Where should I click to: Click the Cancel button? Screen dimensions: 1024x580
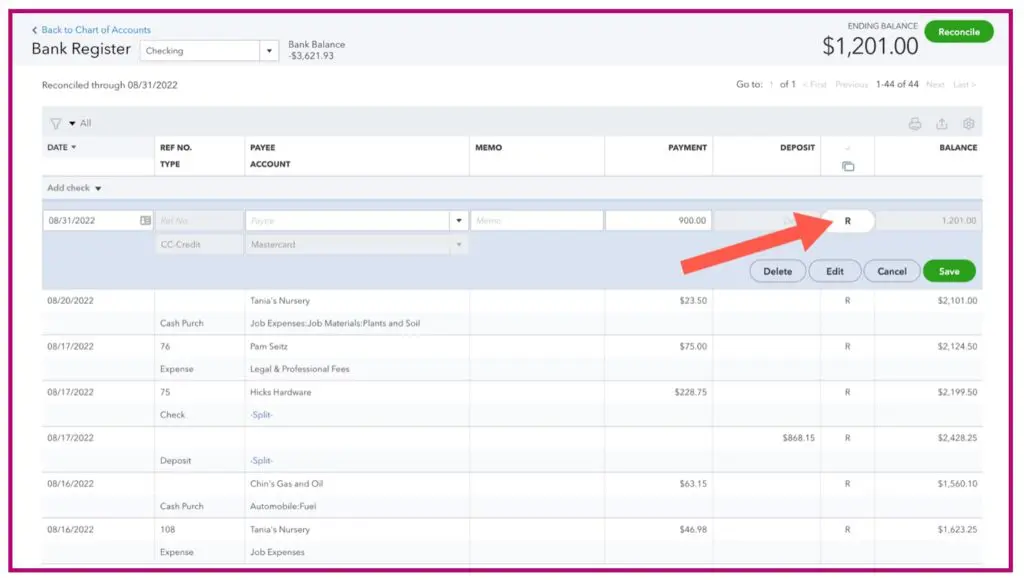891,271
